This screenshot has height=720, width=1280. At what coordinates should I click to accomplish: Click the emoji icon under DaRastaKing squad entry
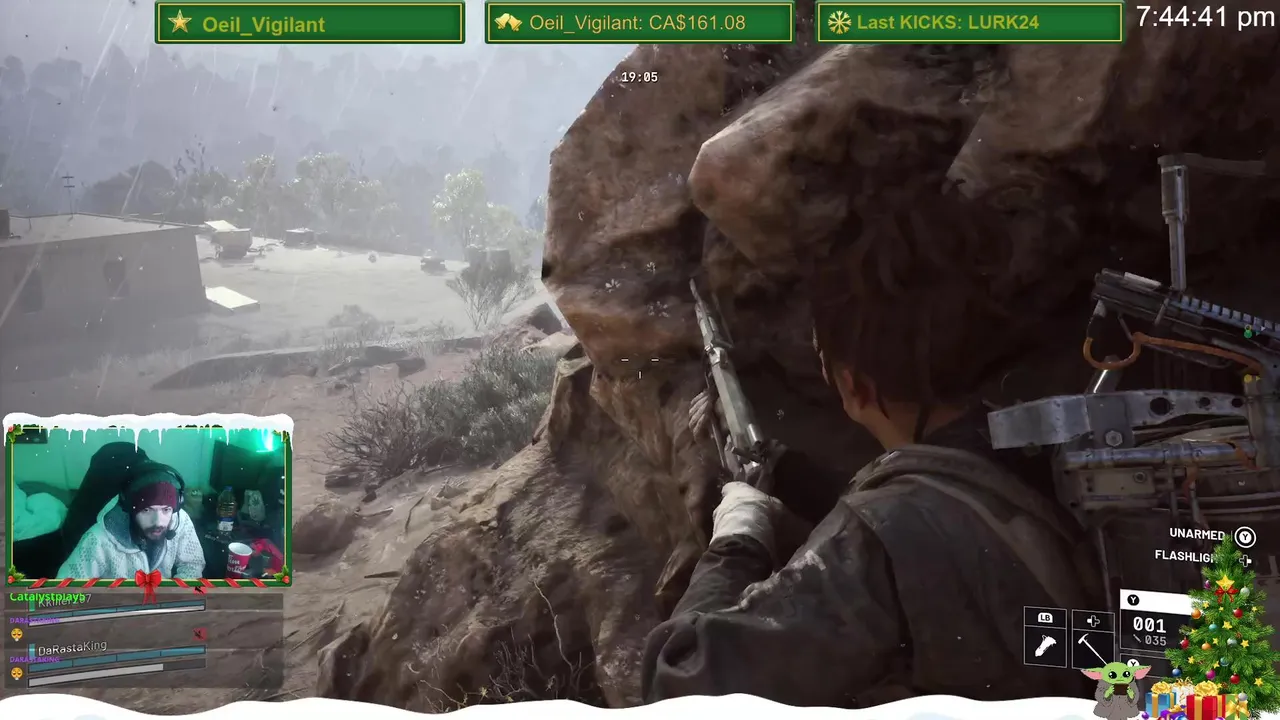click(x=16, y=674)
